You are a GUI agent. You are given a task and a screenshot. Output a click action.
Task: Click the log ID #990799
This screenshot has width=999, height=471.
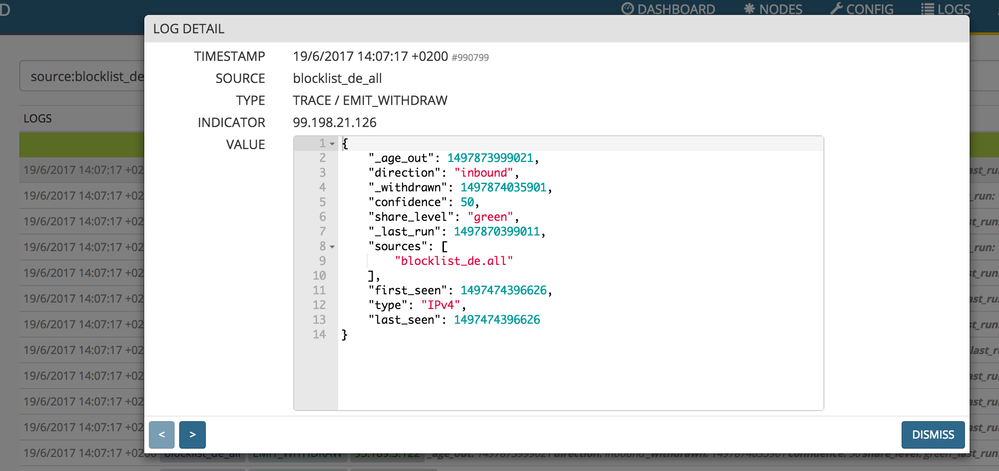(x=470, y=57)
